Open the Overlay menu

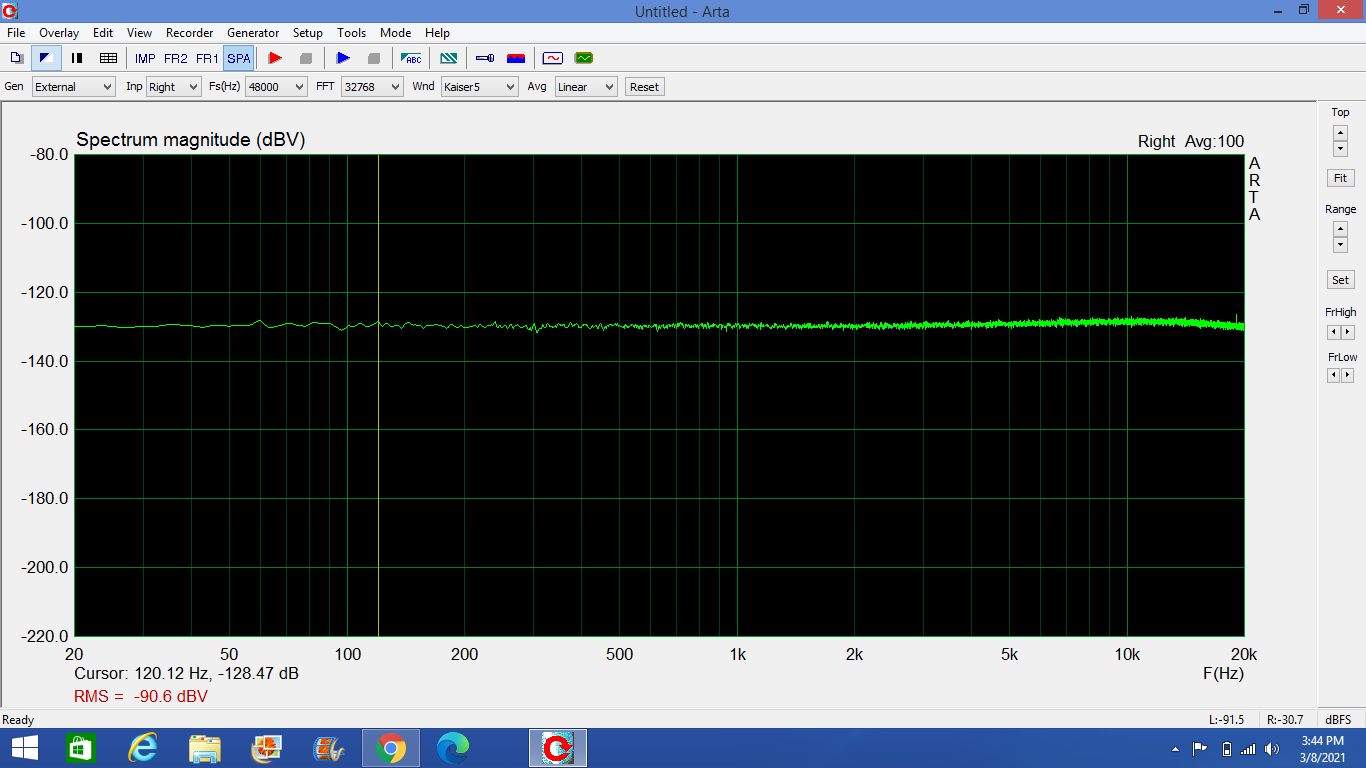coord(59,33)
